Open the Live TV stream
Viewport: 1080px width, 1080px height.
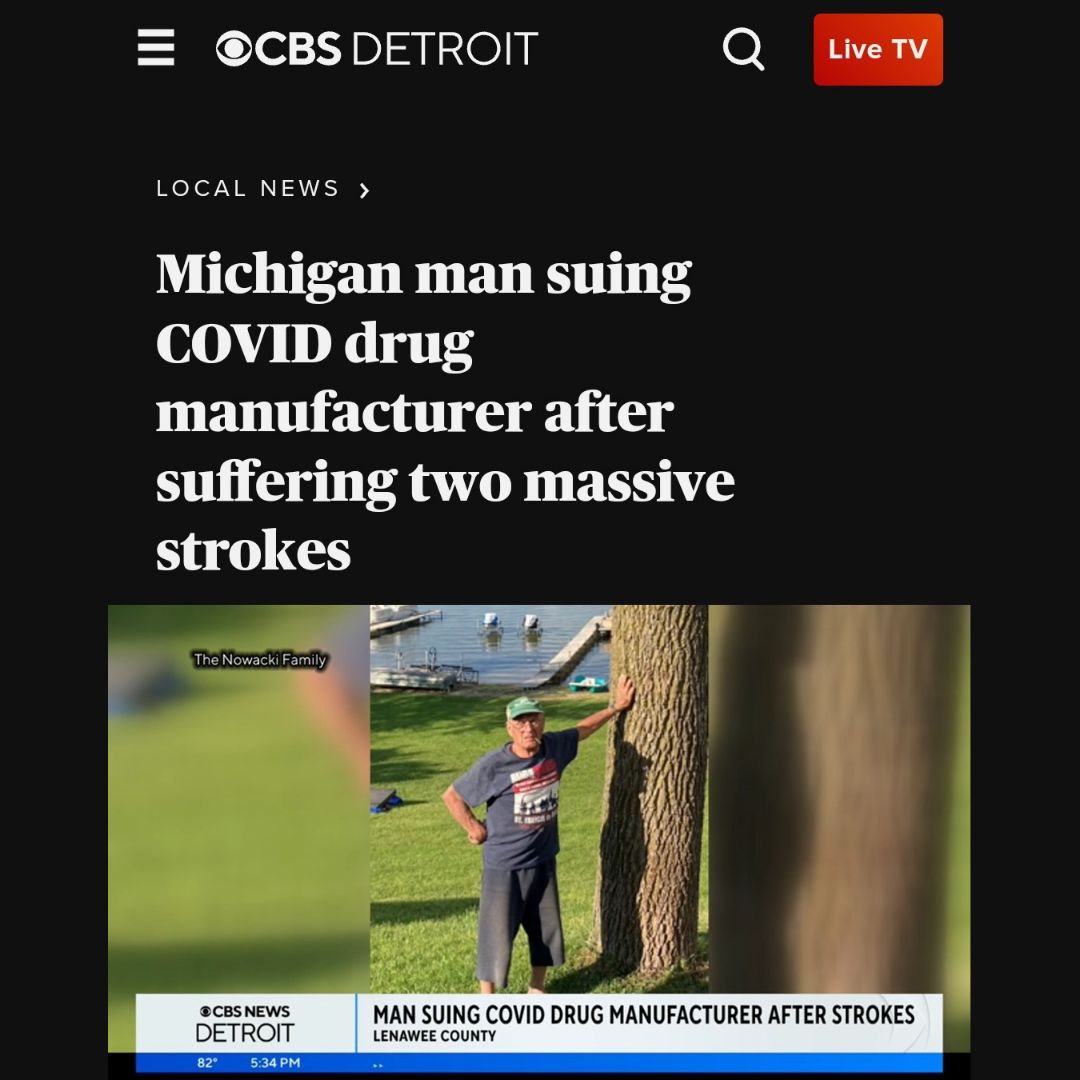point(878,50)
